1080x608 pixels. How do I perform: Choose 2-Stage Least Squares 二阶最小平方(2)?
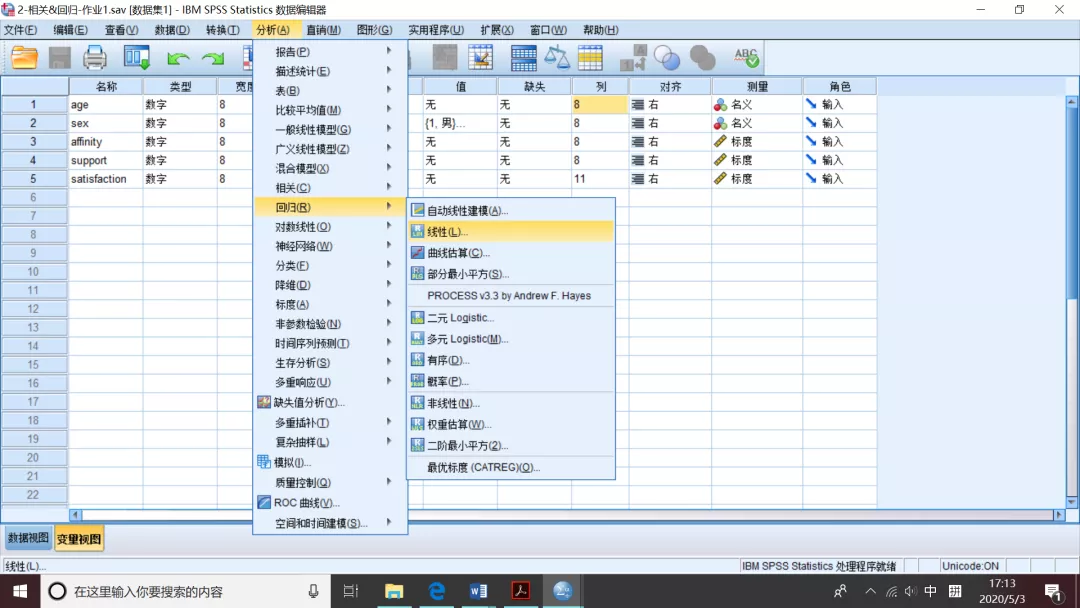(511, 446)
